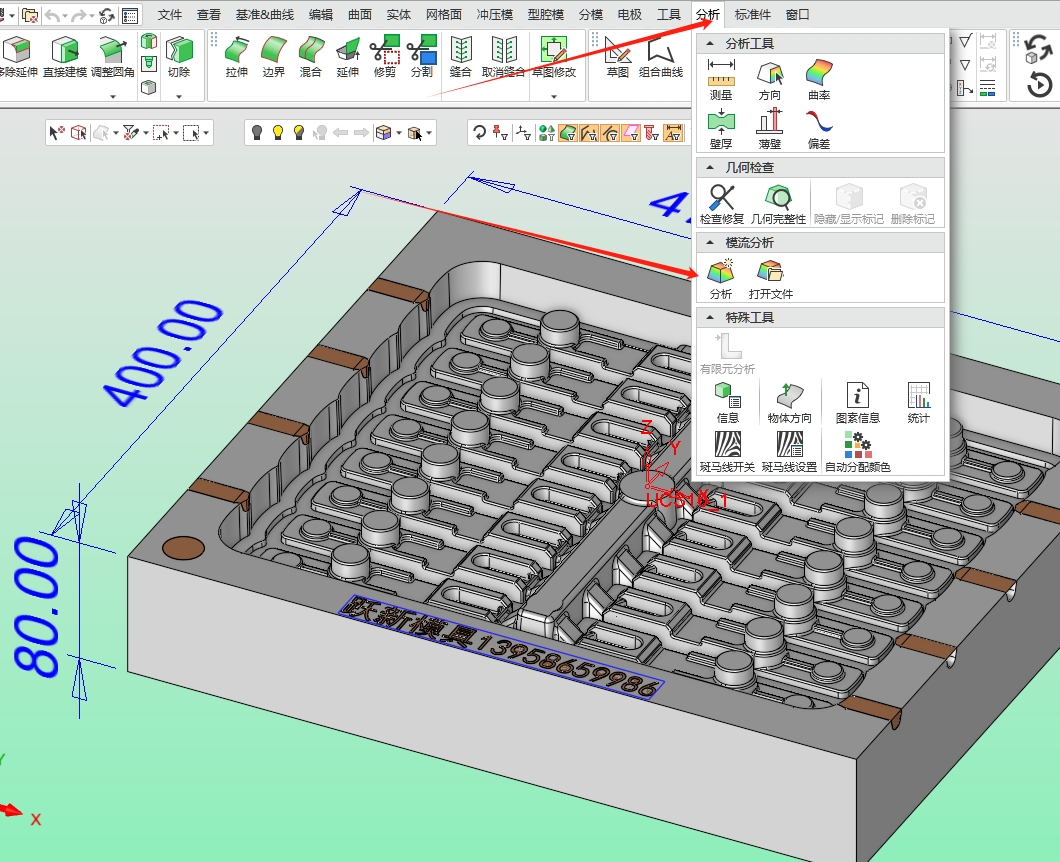Toggle the highlighted dimension filter button

tap(673, 133)
